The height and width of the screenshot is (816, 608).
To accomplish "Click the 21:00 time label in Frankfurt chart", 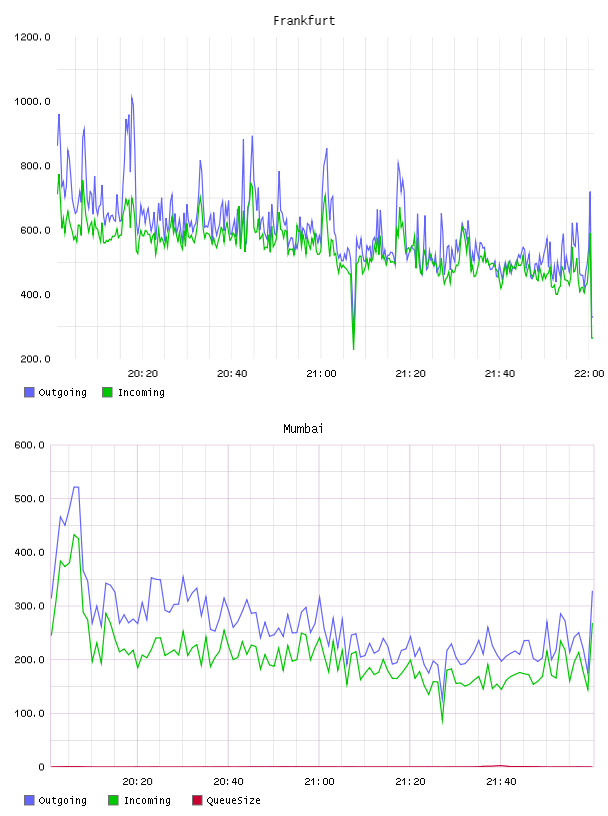I will pyautogui.click(x=321, y=374).
